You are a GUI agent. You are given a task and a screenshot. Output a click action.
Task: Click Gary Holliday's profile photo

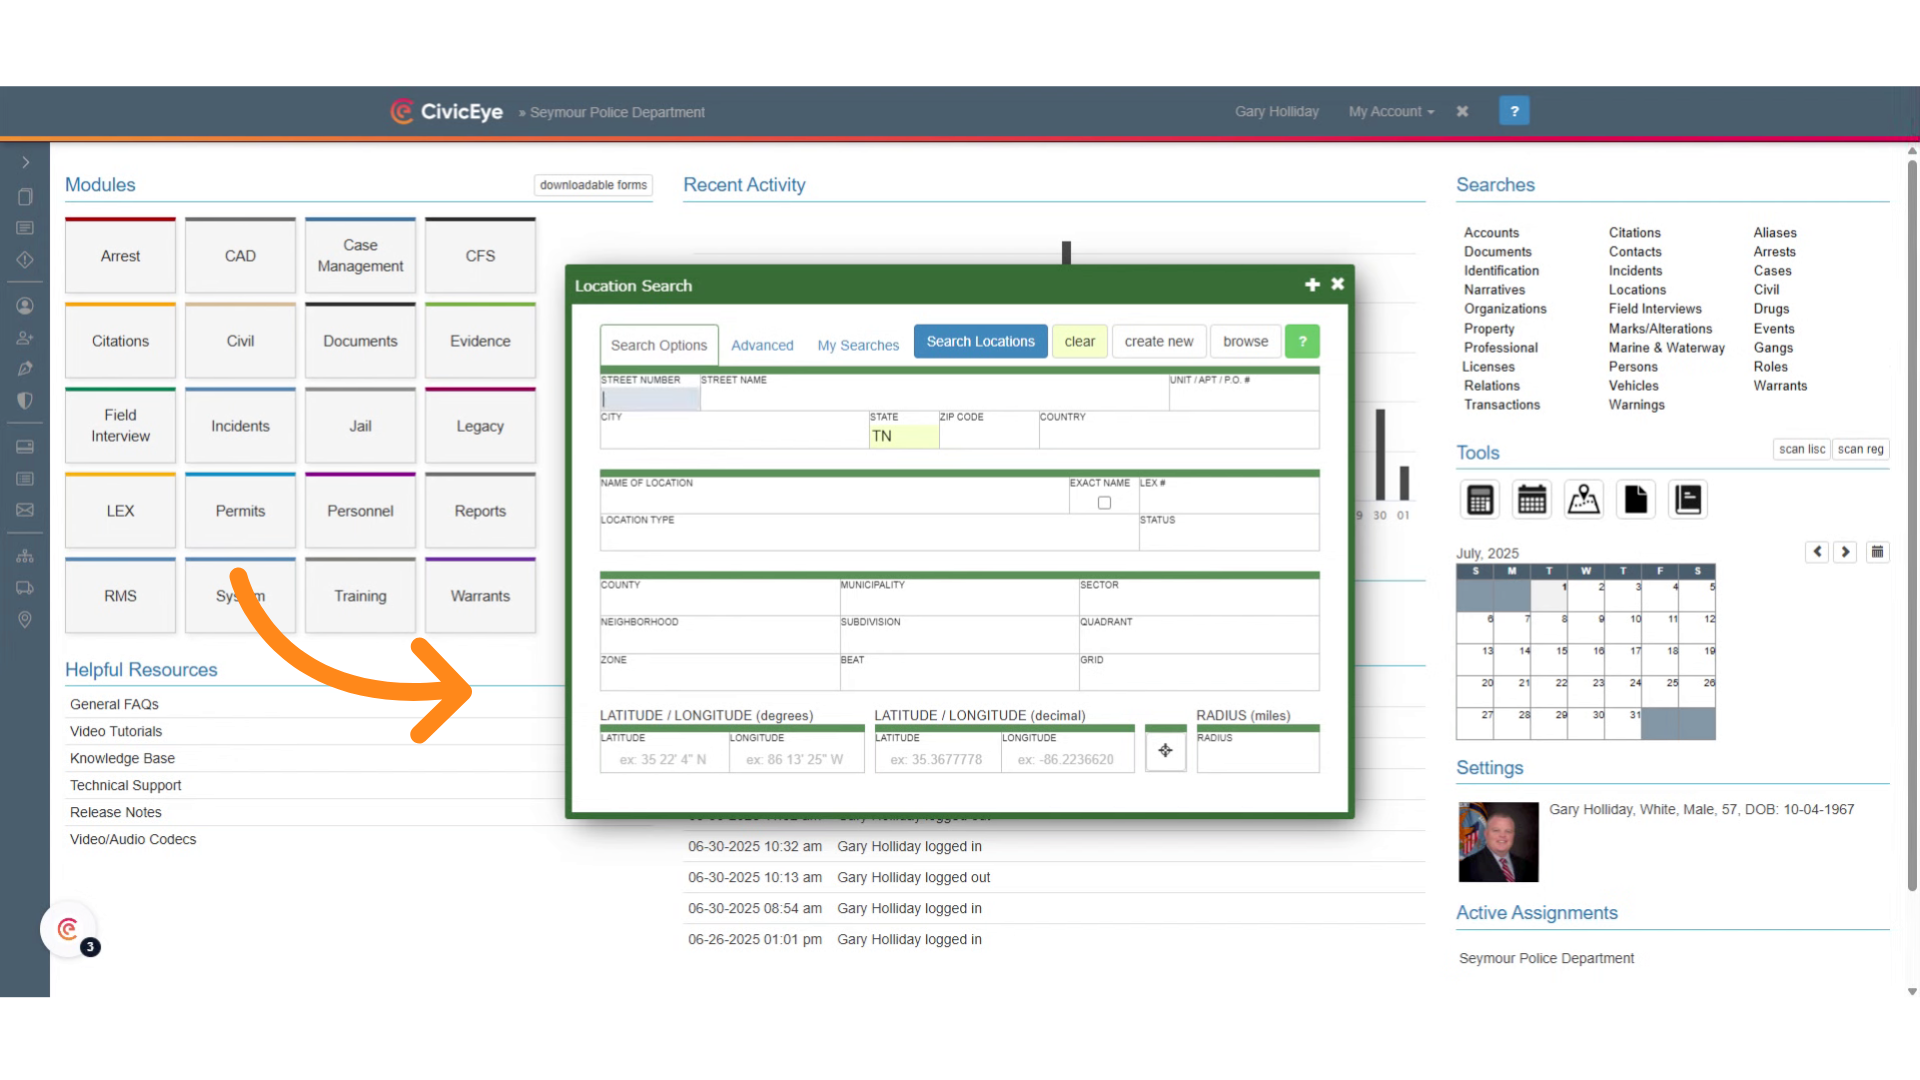1498,842
